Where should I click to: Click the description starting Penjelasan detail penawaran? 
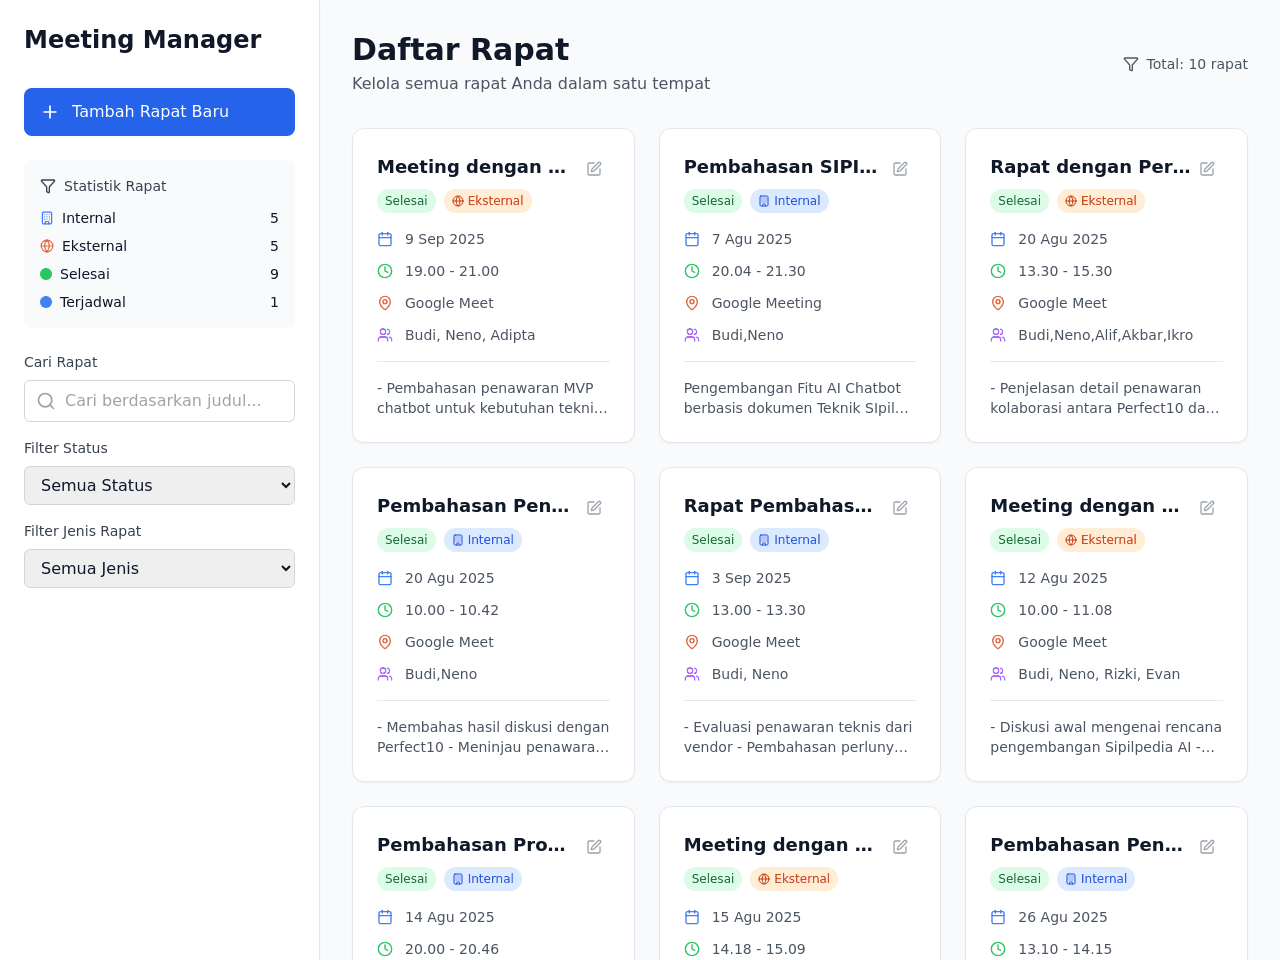[x=1106, y=398]
